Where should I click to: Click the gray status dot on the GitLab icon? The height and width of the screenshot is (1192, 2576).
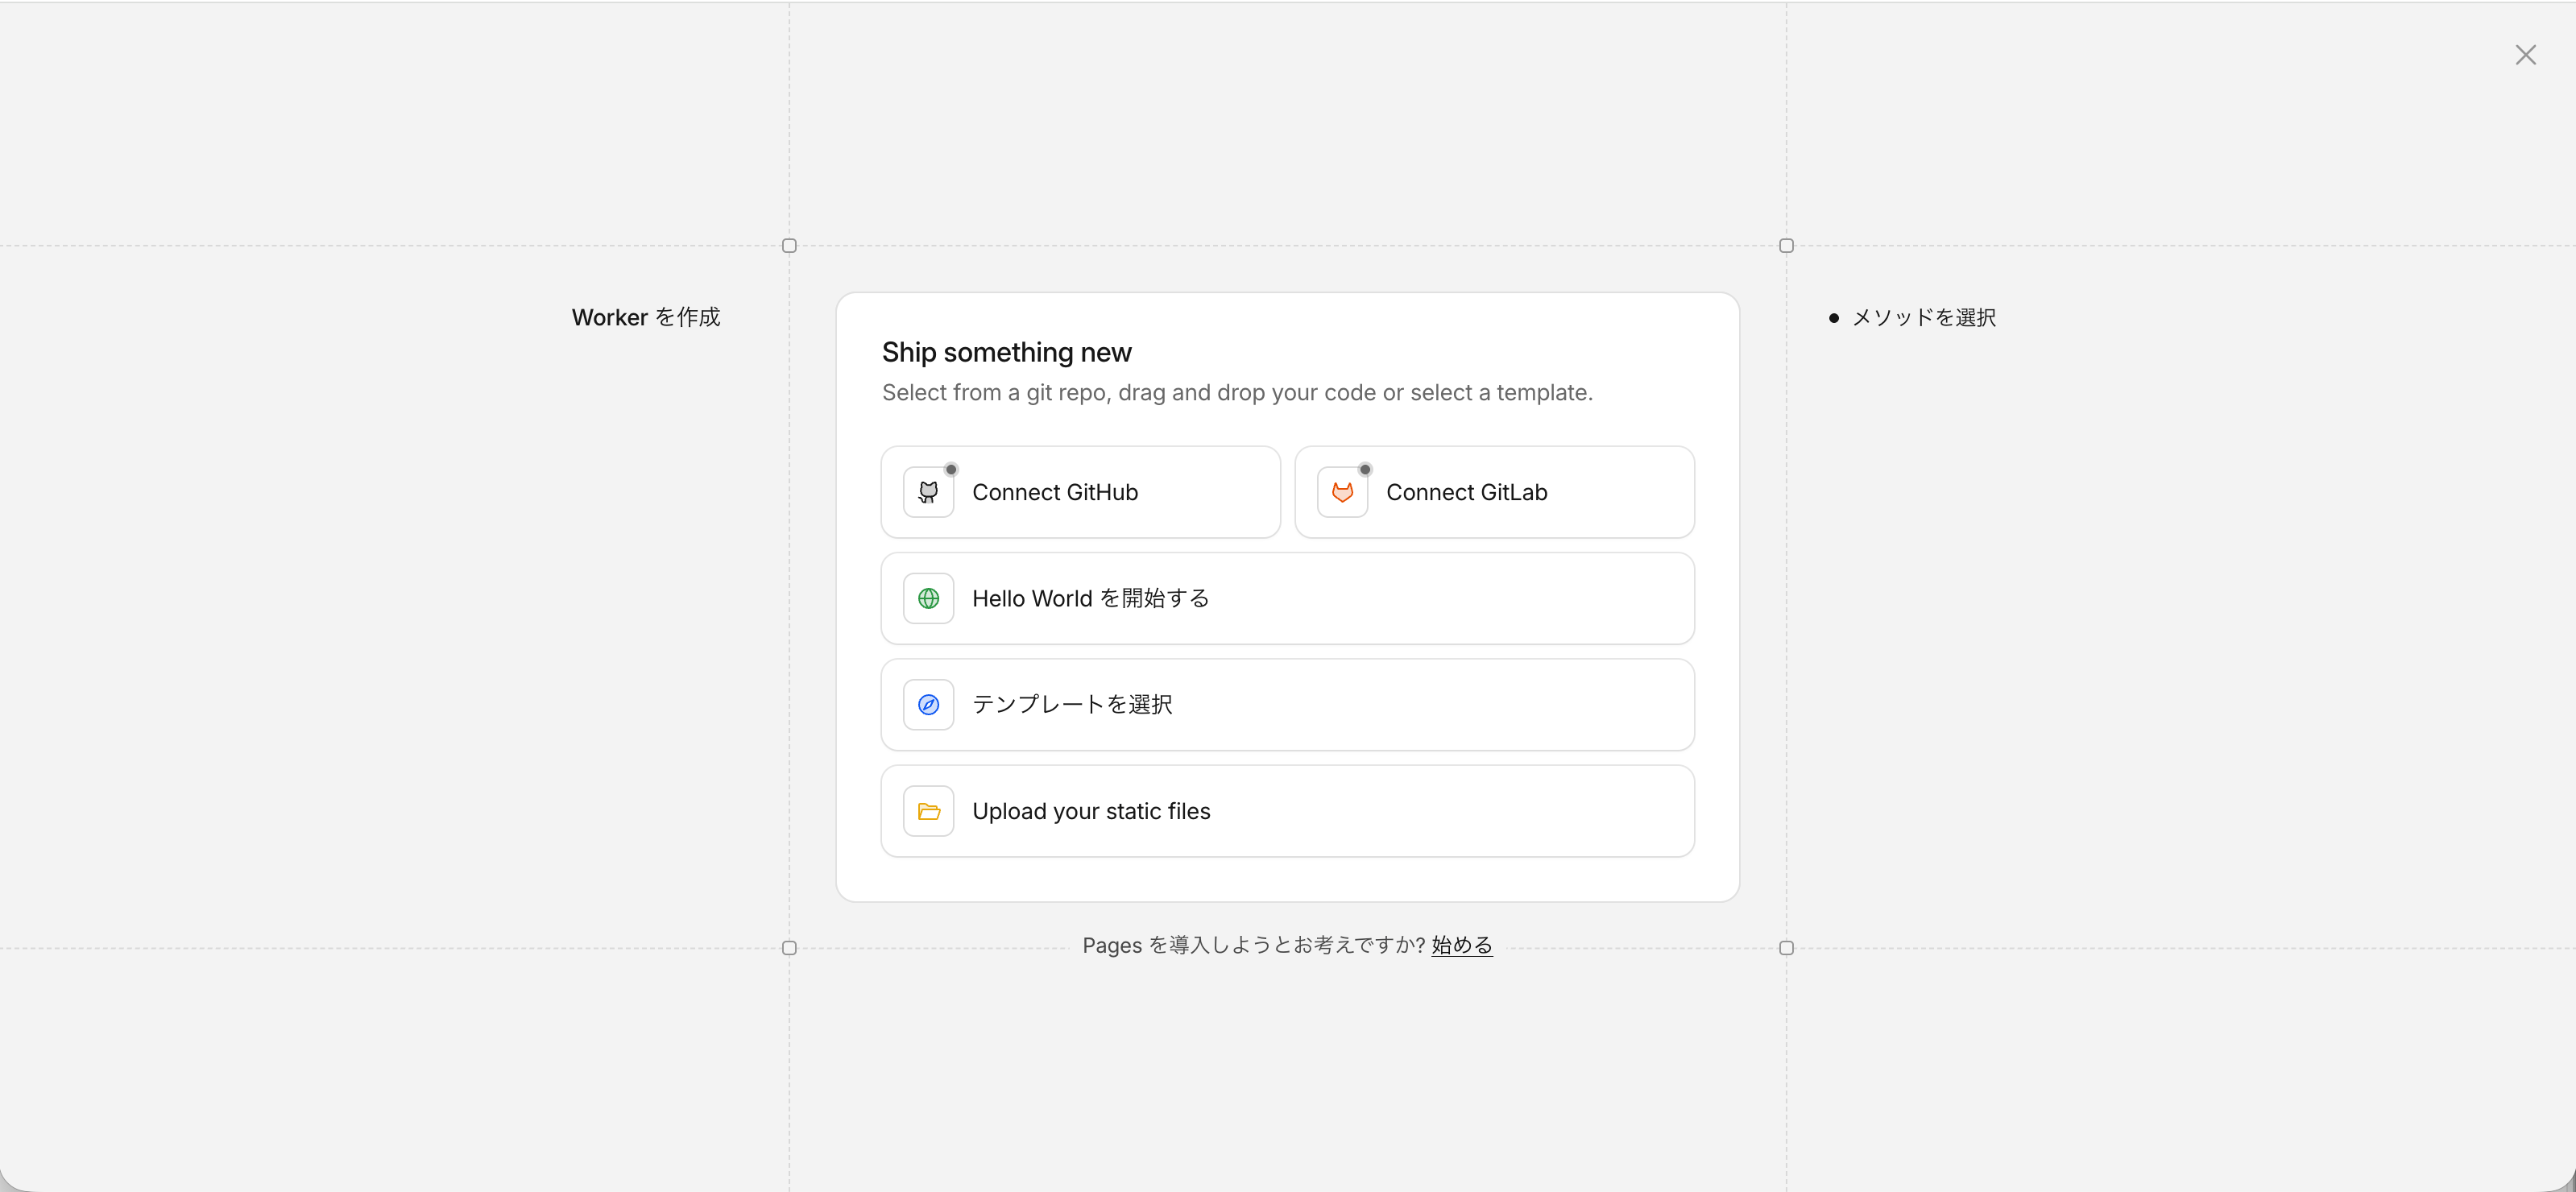[x=1365, y=469]
